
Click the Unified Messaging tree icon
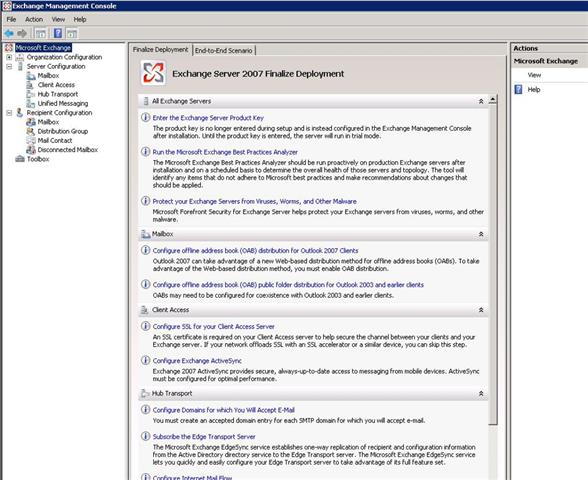pos(31,104)
